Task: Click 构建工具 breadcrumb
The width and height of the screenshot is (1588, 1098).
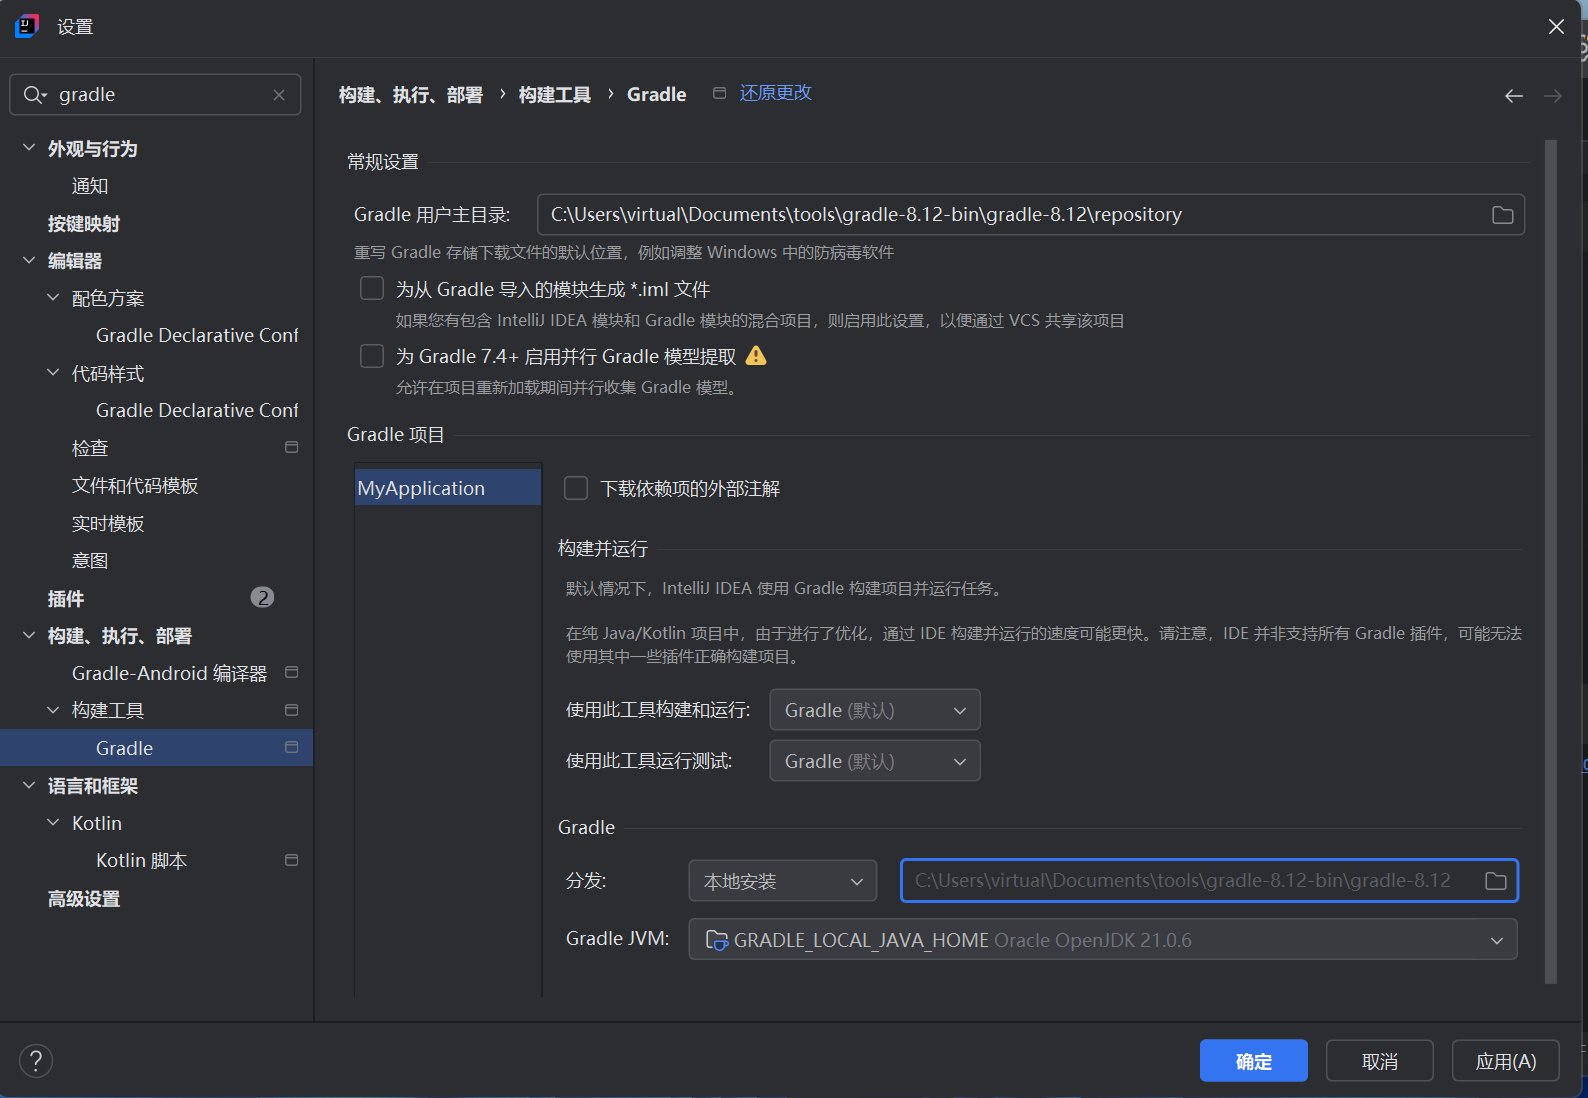Action: point(555,95)
